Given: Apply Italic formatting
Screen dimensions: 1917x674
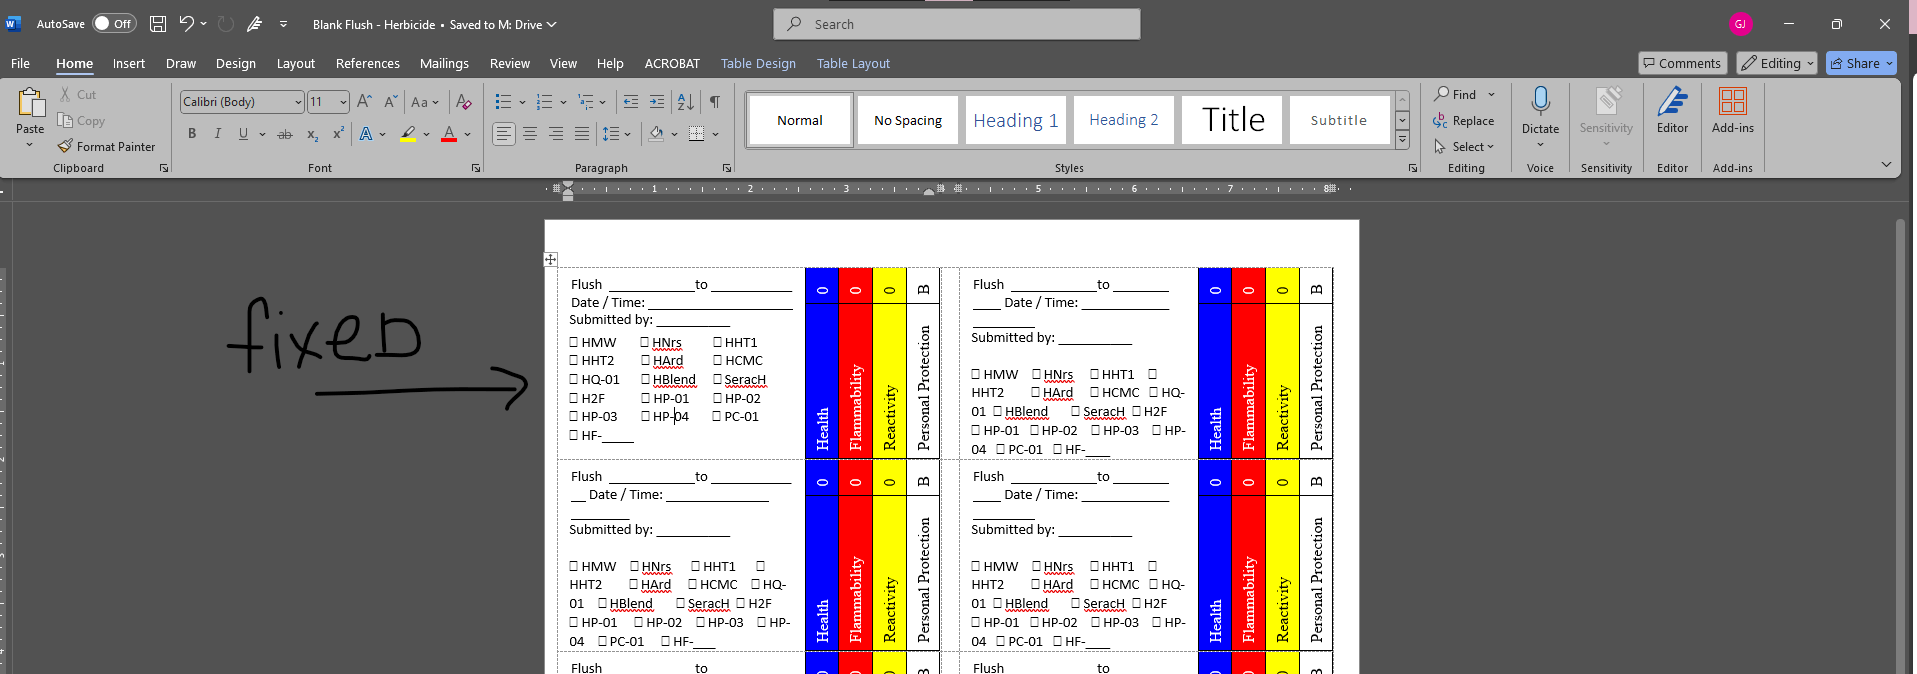Looking at the screenshot, I should [x=217, y=133].
